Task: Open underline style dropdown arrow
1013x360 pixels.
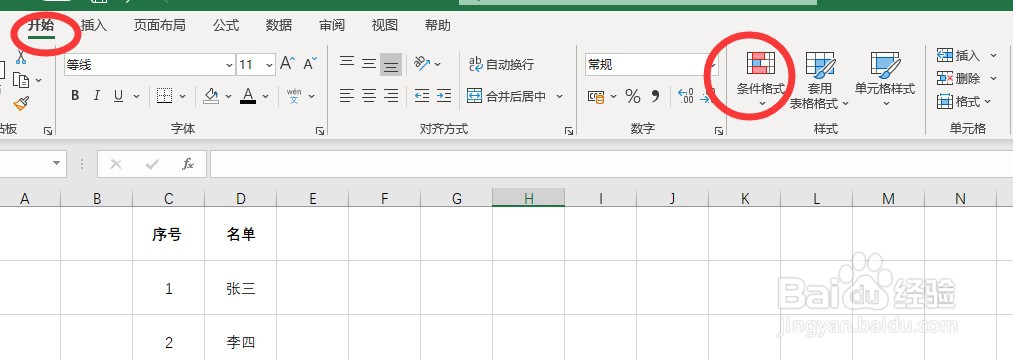Action: pyautogui.click(x=136, y=96)
